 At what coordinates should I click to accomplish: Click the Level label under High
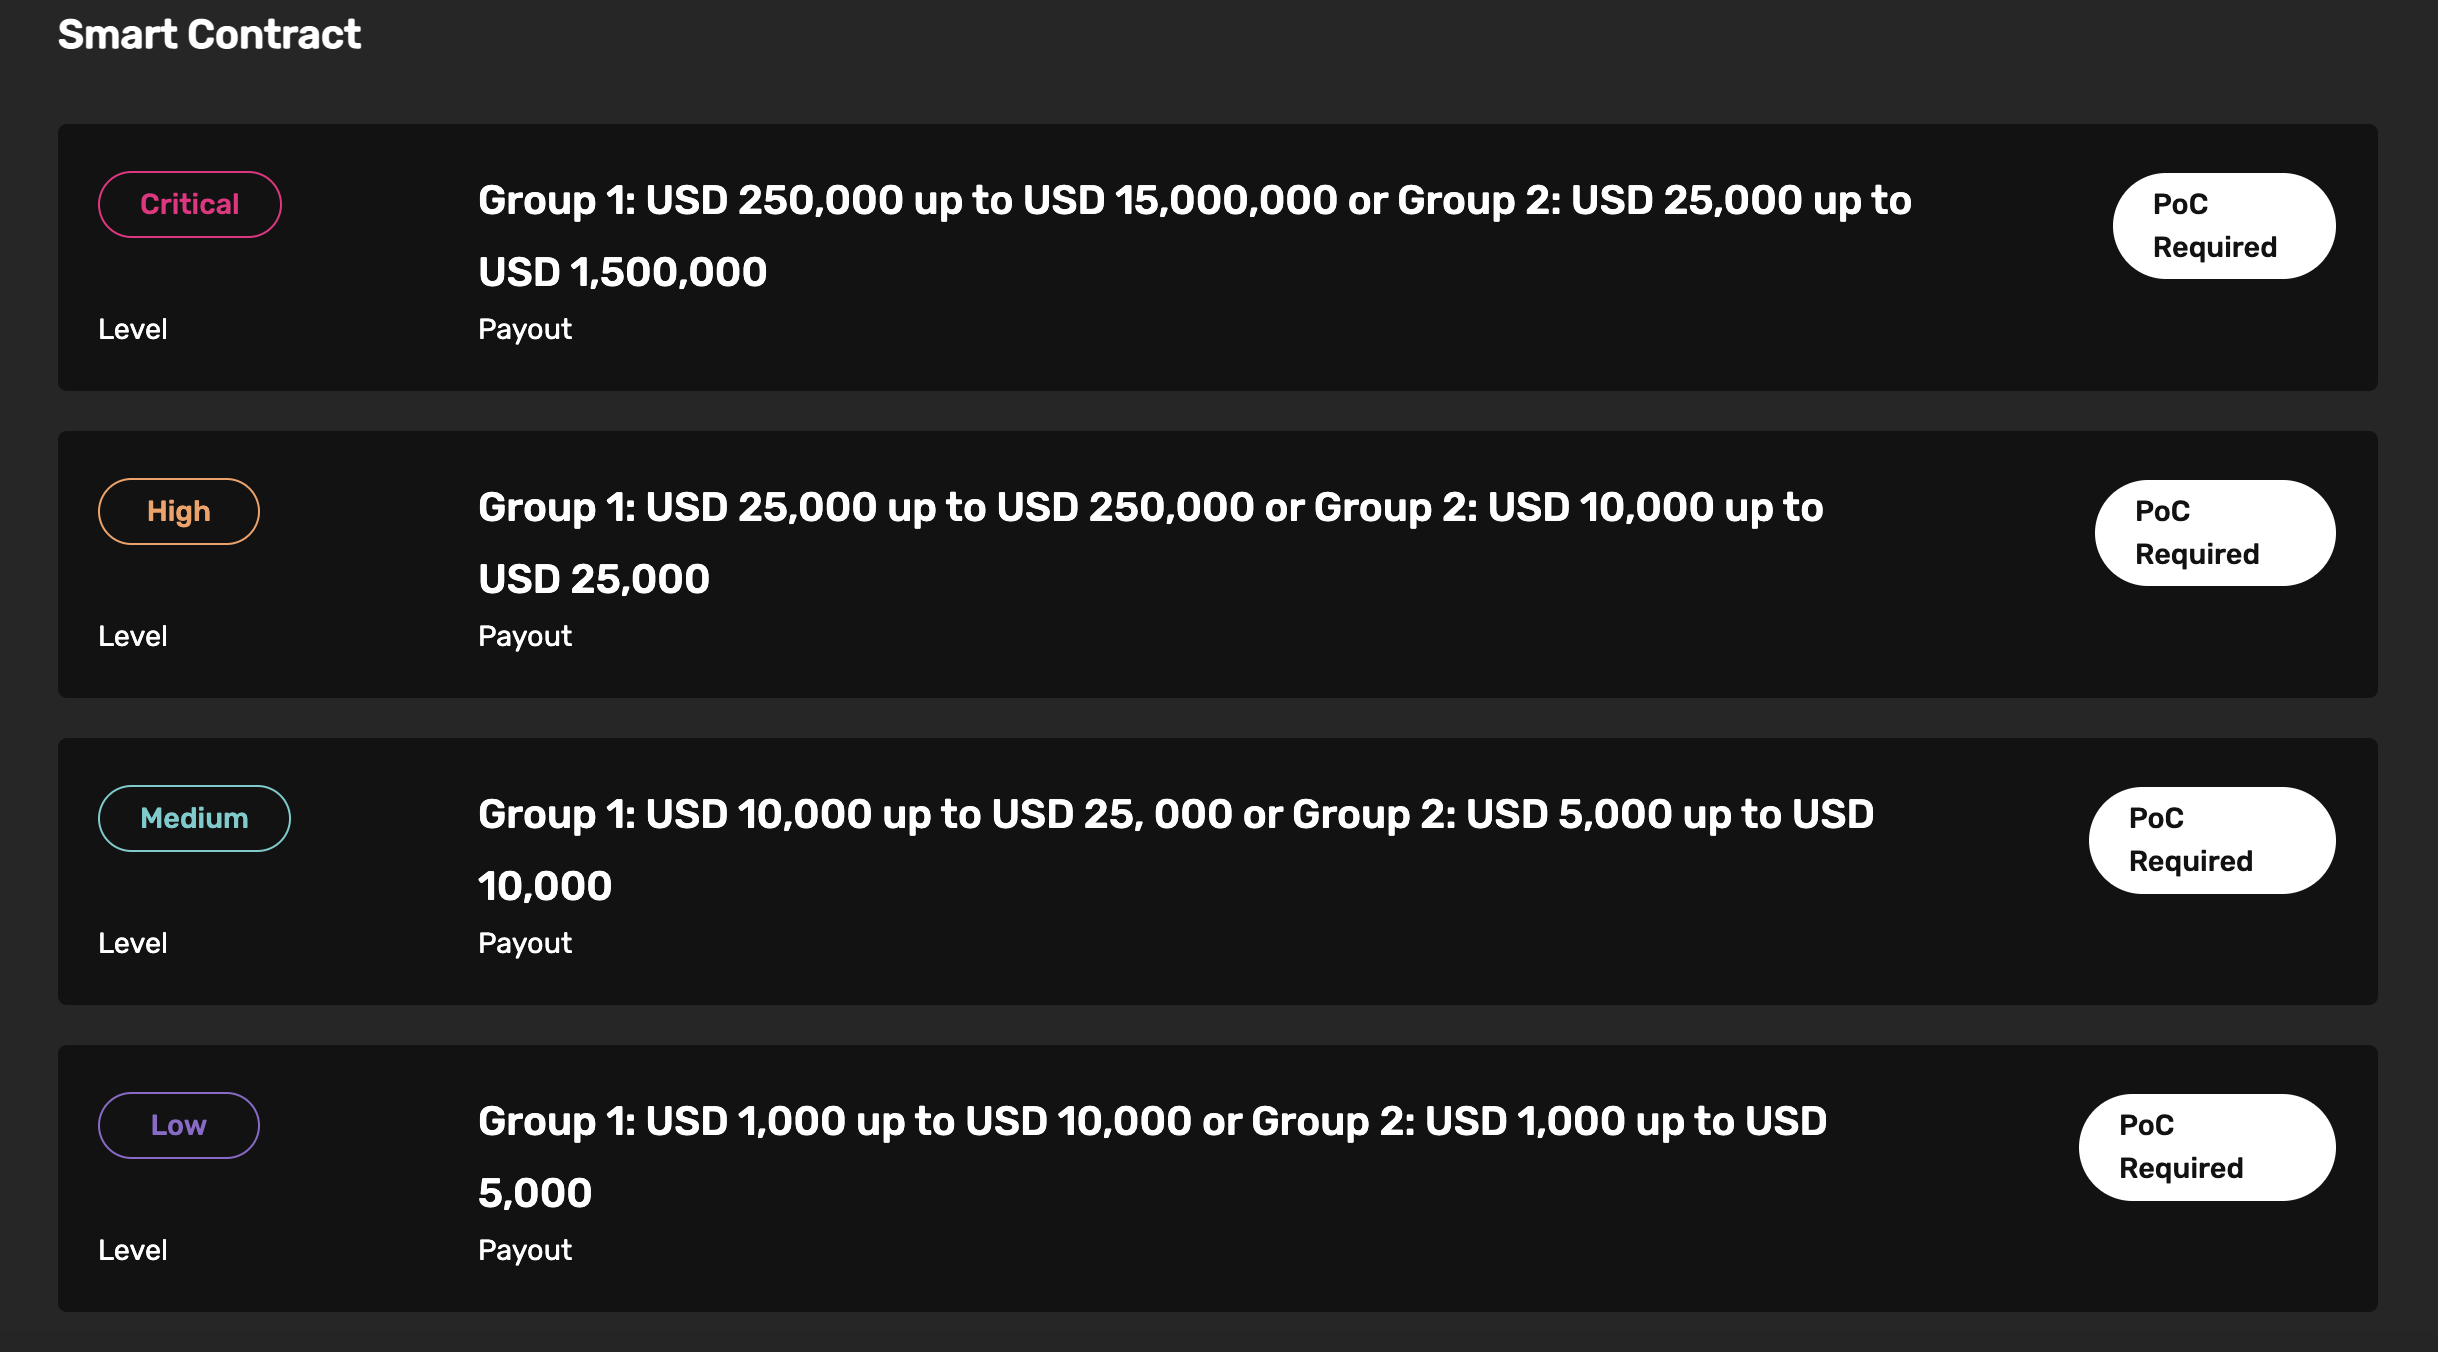[133, 636]
